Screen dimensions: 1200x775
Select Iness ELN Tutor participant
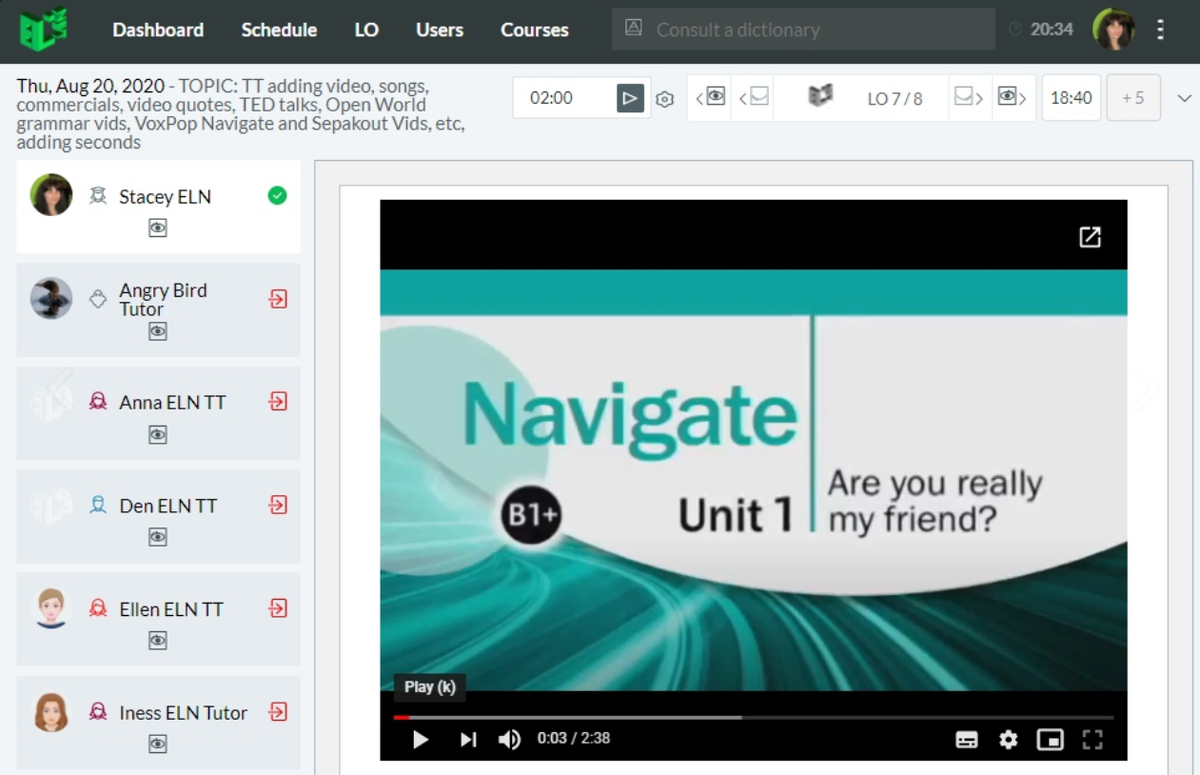[x=158, y=722]
